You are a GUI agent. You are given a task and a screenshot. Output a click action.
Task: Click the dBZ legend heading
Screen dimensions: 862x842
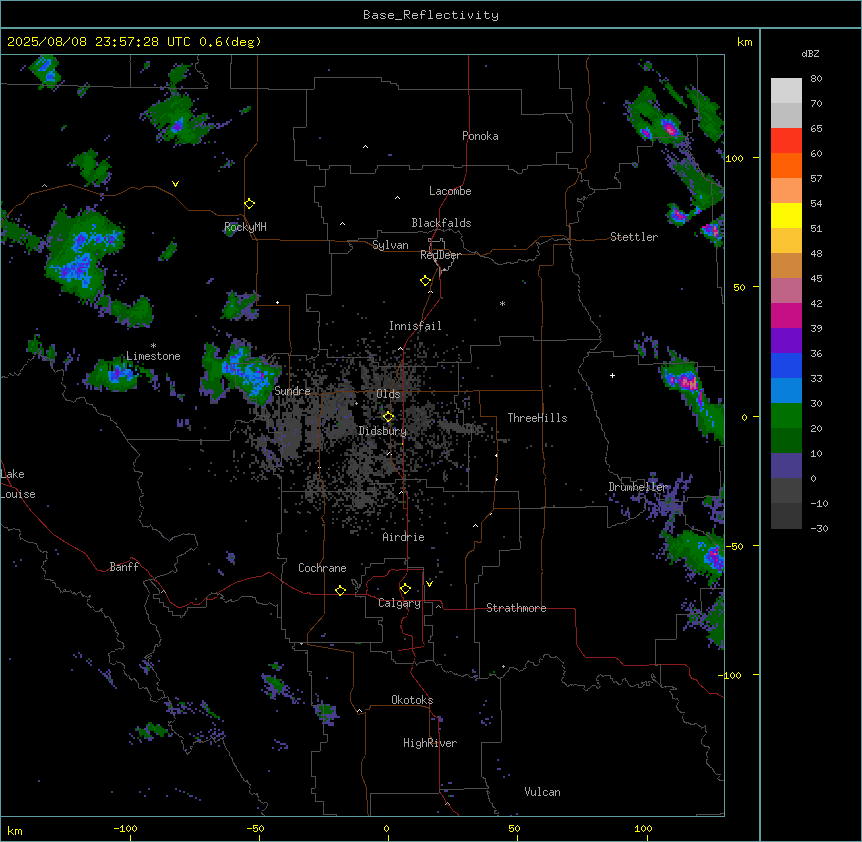pyautogui.click(x=810, y=53)
